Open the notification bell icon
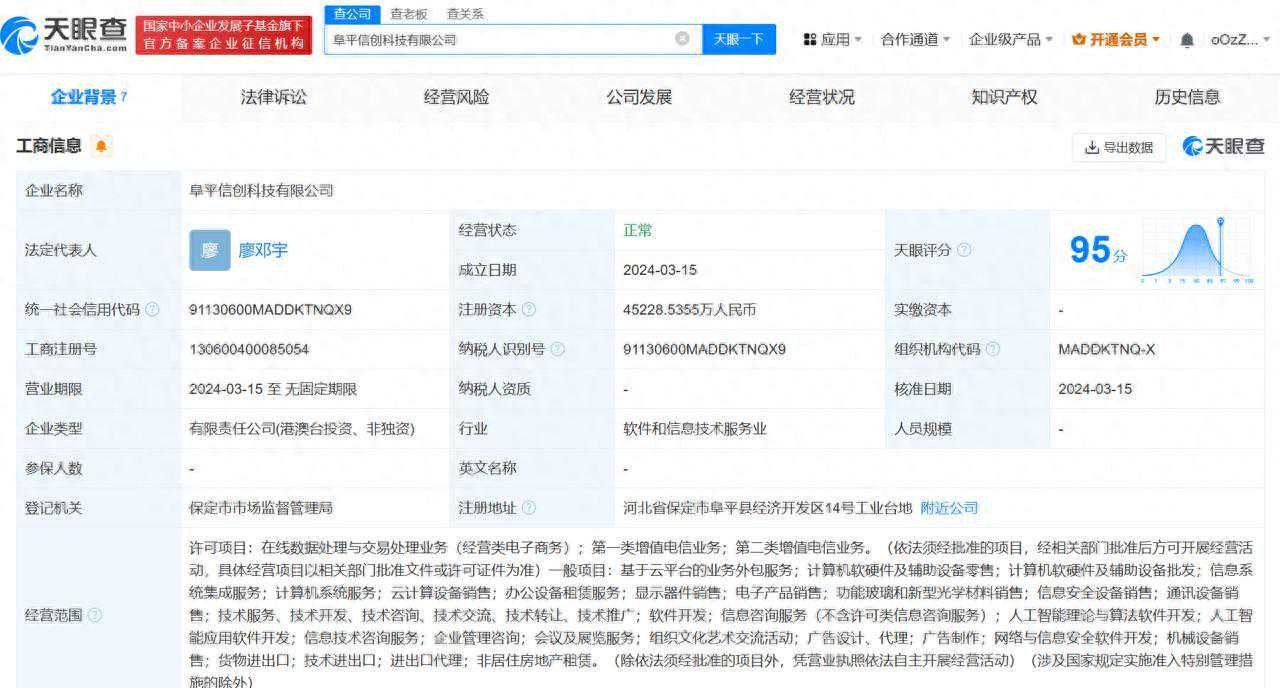This screenshot has height=688, width=1280. pos(1185,39)
